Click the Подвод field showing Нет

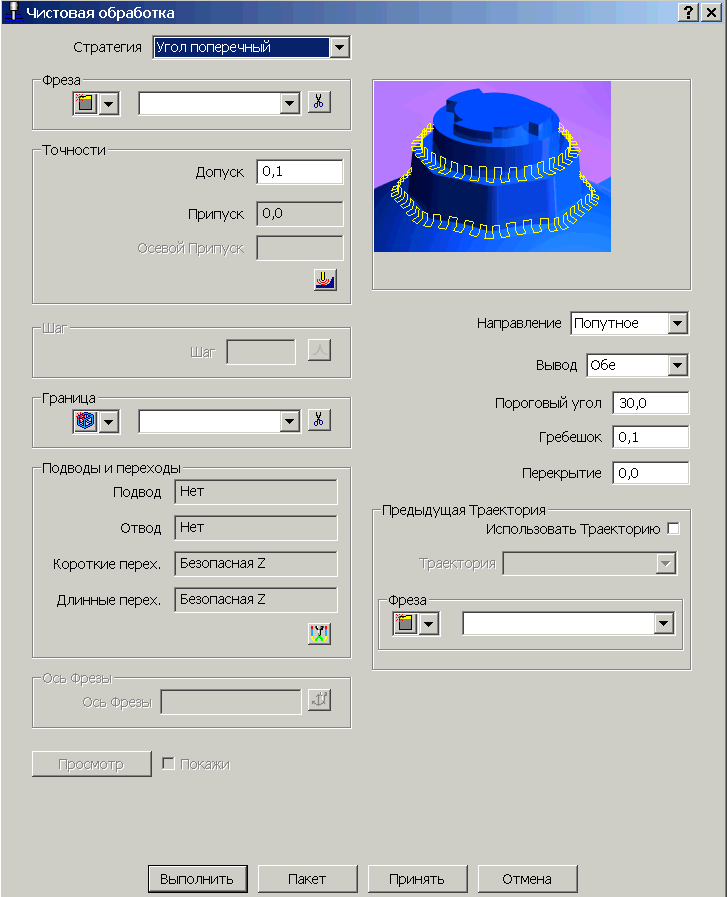[x=256, y=492]
